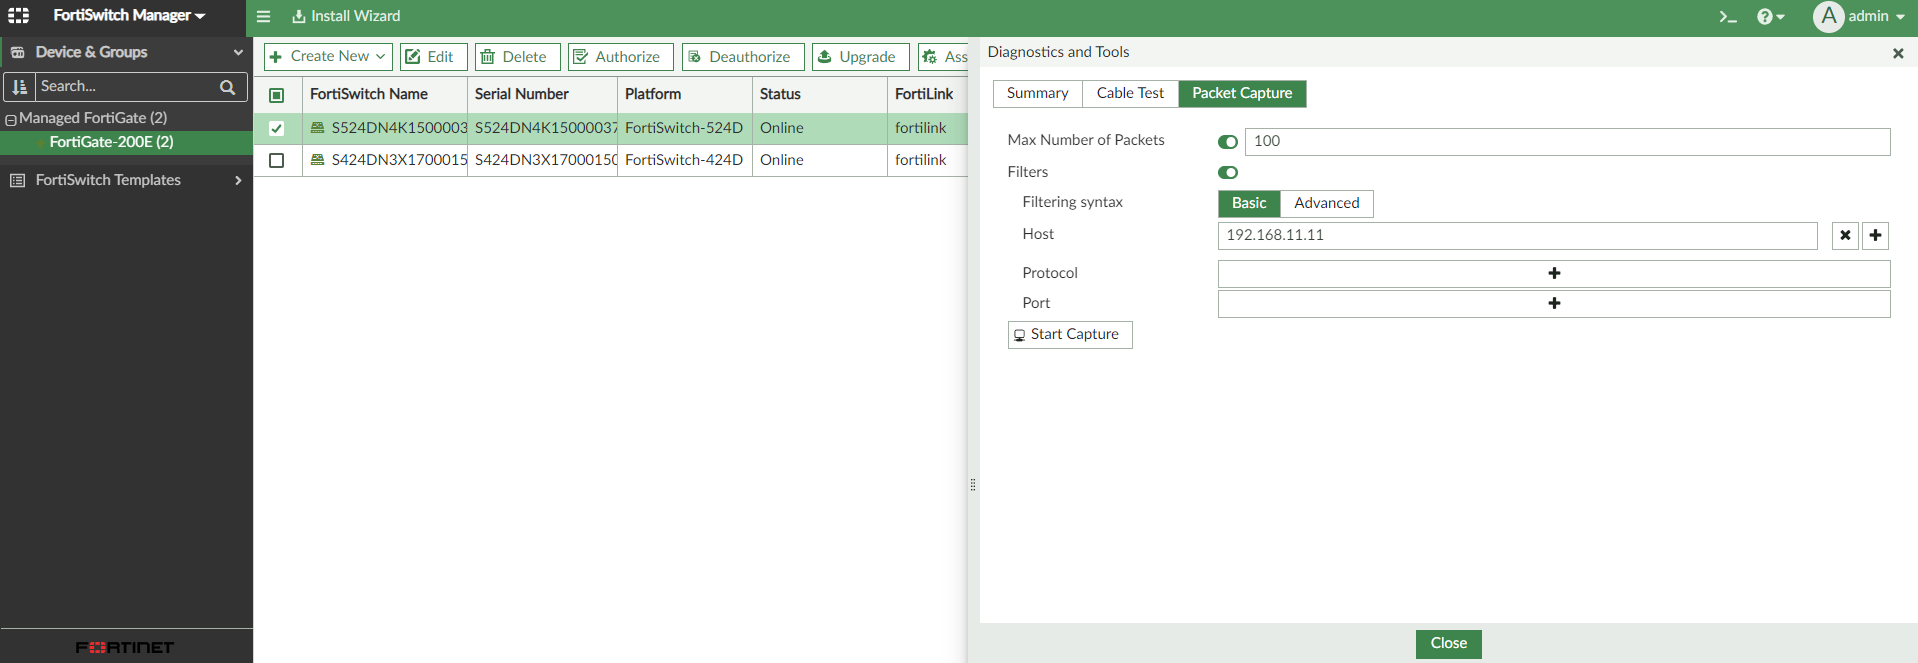The width and height of the screenshot is (1918, 663).
Task: Click the sort order icon beside search
Action: [x=19, y=87]
